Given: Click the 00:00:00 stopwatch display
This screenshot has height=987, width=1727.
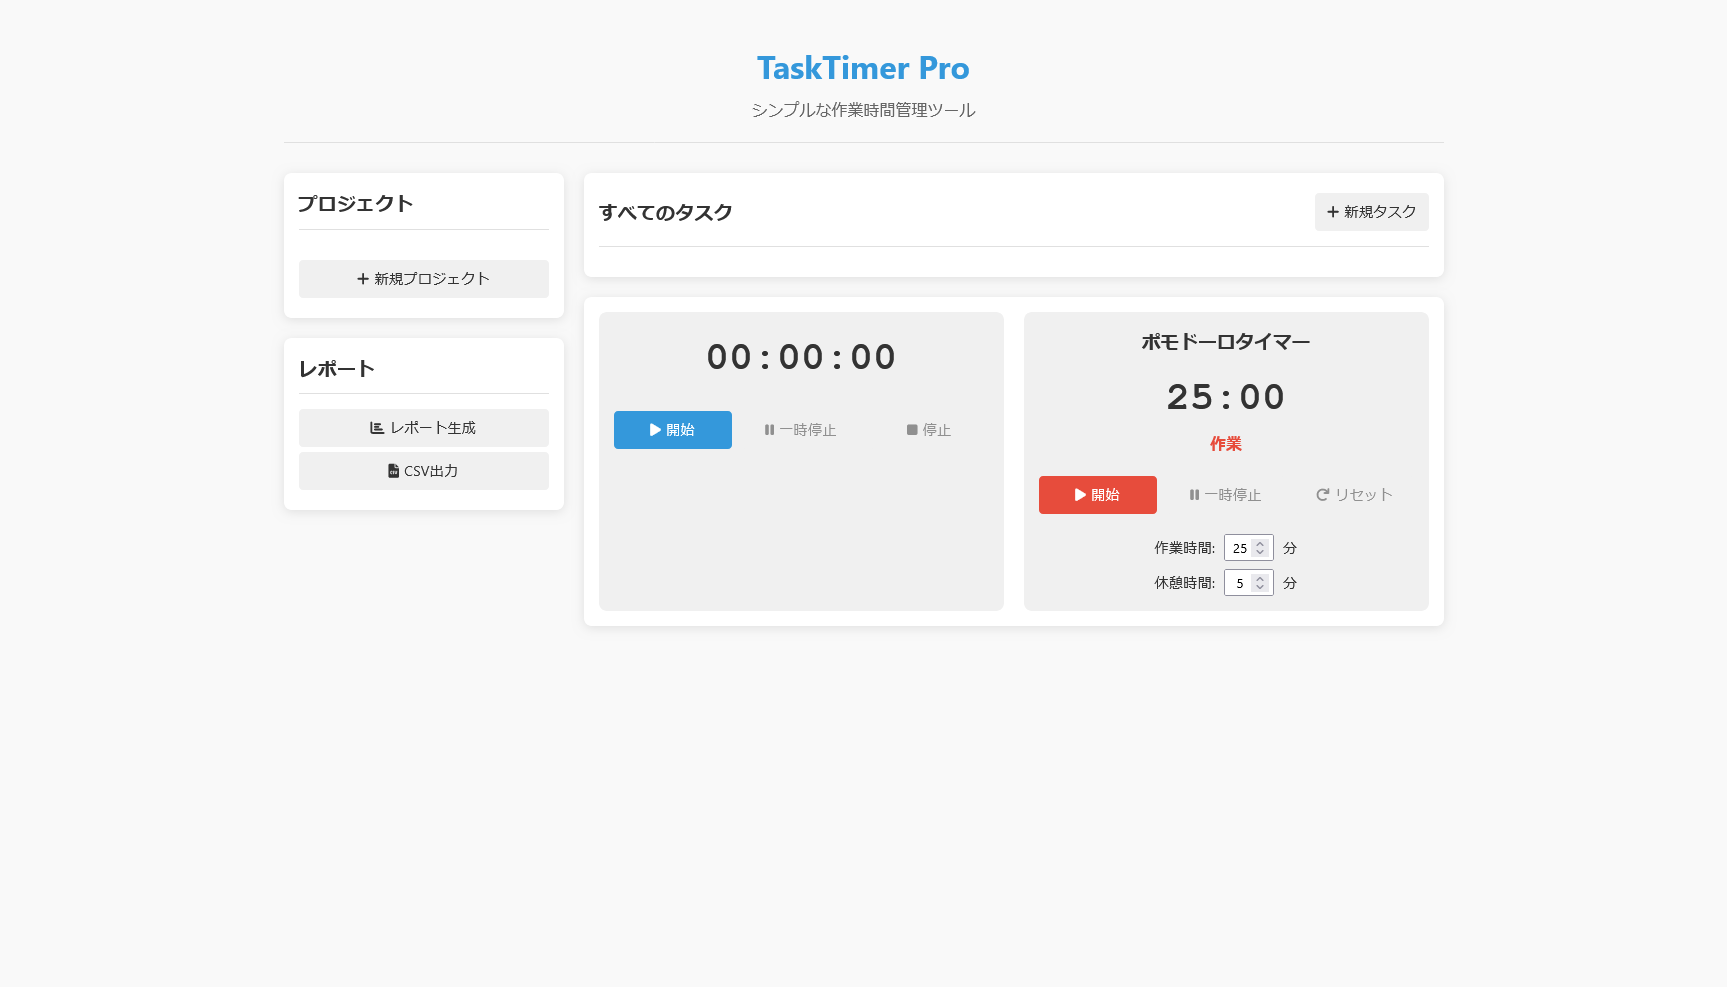Looking at the screenshot, I should 801,357.
